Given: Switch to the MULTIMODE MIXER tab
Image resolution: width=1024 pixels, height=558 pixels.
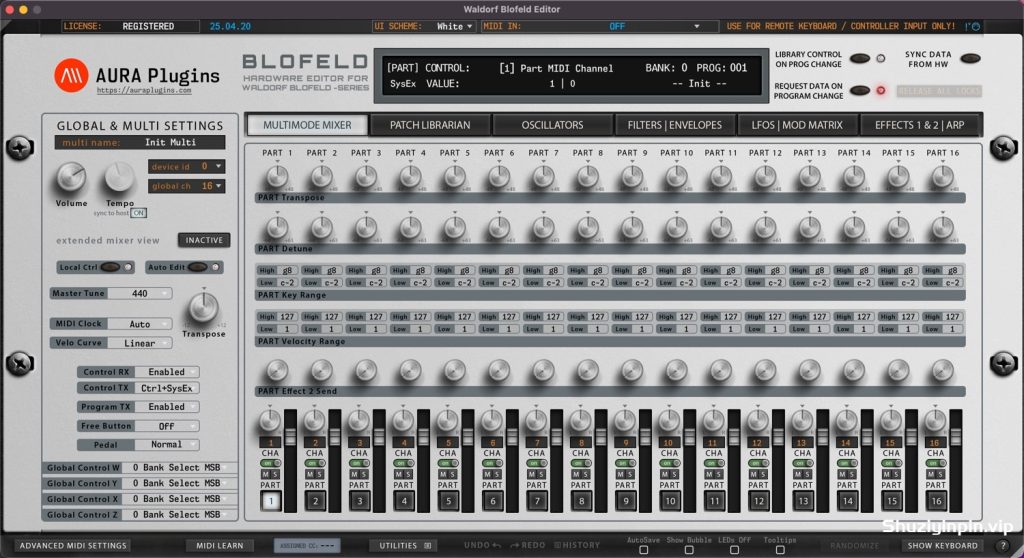Looking at the screenshot, I should [307, 125].
